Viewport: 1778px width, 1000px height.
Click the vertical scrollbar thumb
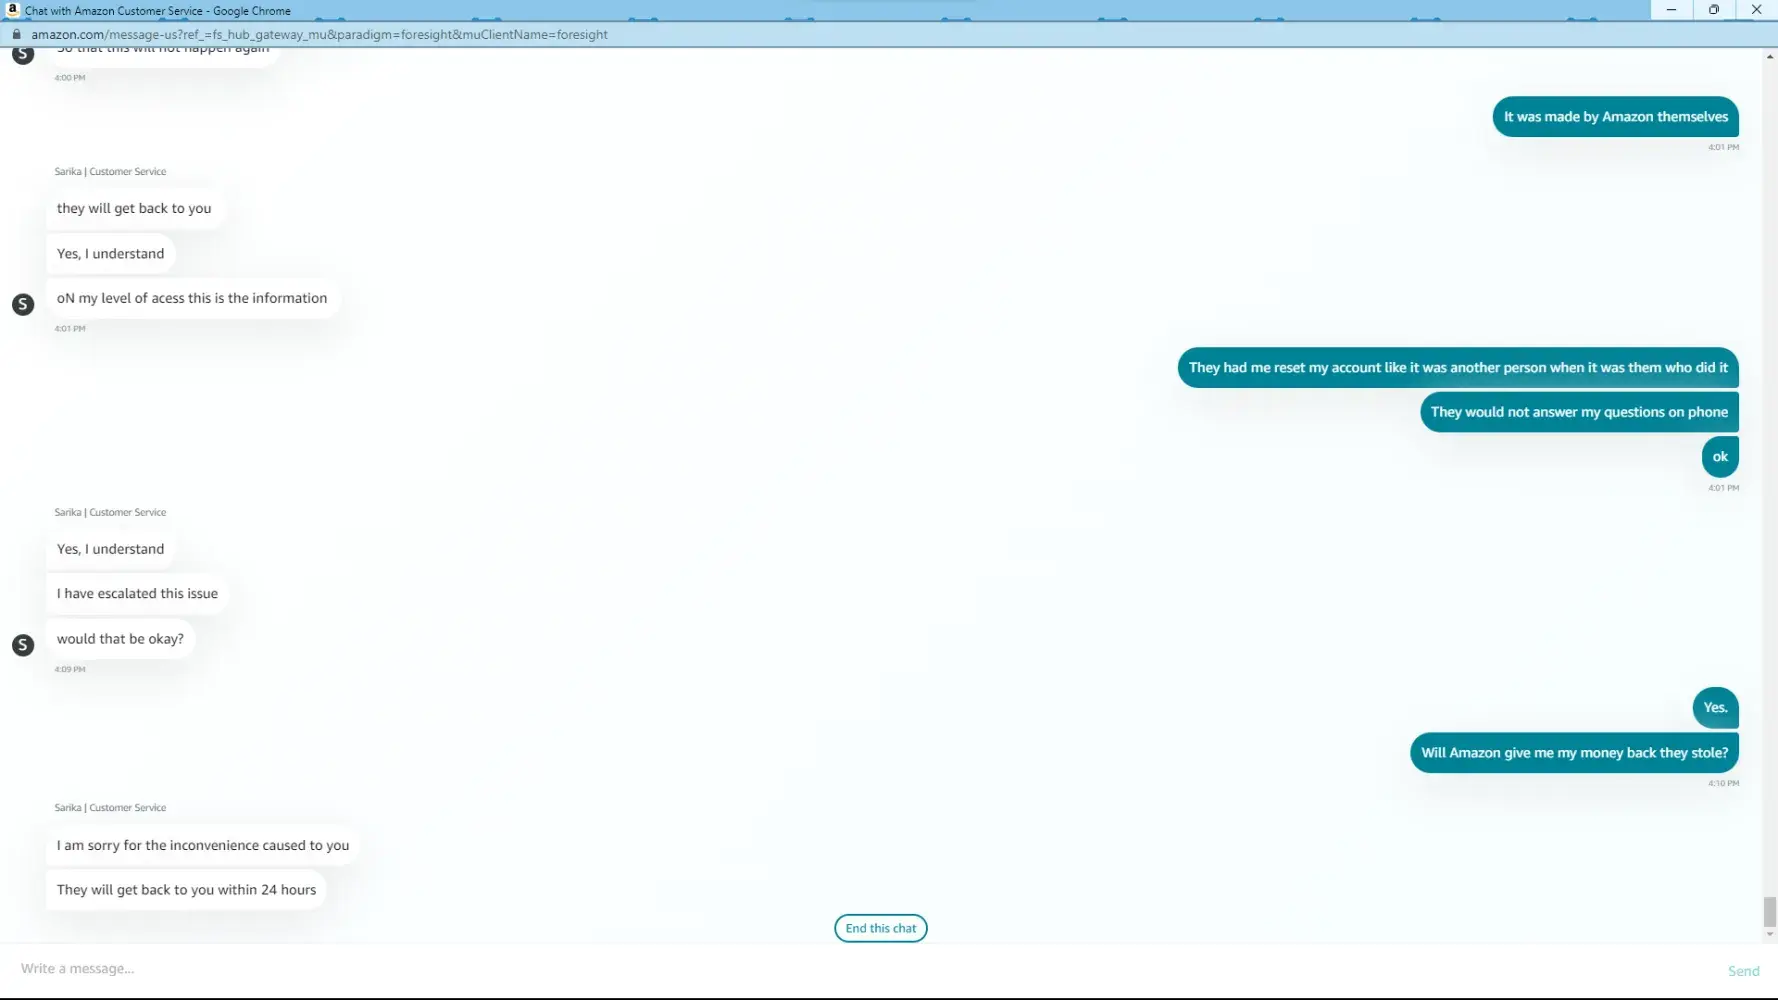tap(1770, 912)
